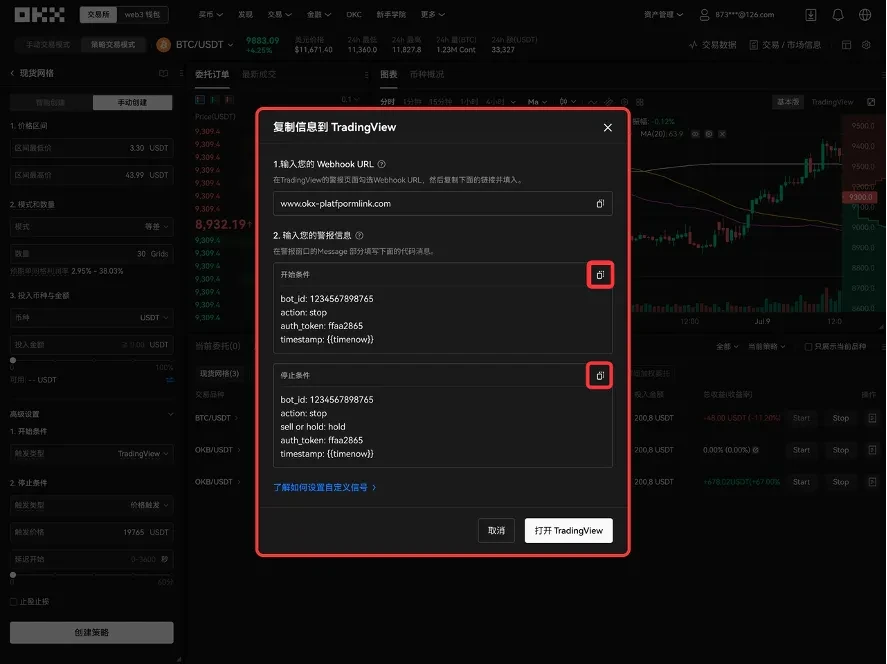Click Stop on the BTC/USDT strategy row
887x664 pixels.
tap(841, 418)
